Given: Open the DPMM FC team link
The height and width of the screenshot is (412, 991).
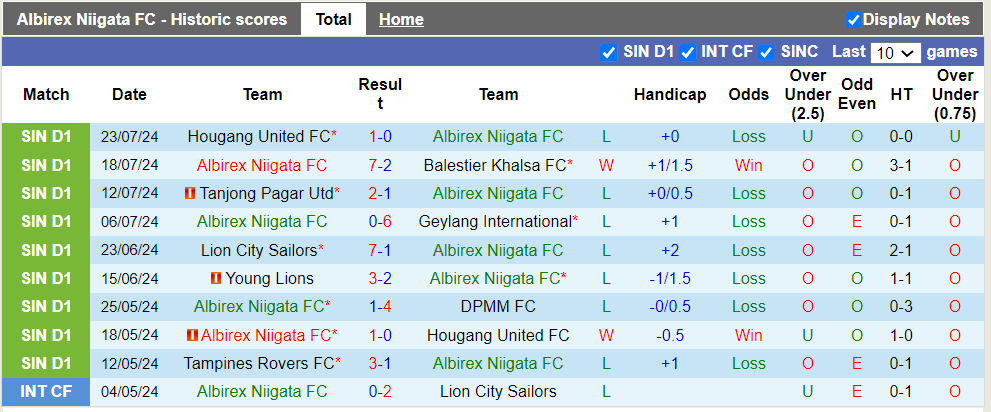Looking at the screenshot, I should [x=498, y=307].
